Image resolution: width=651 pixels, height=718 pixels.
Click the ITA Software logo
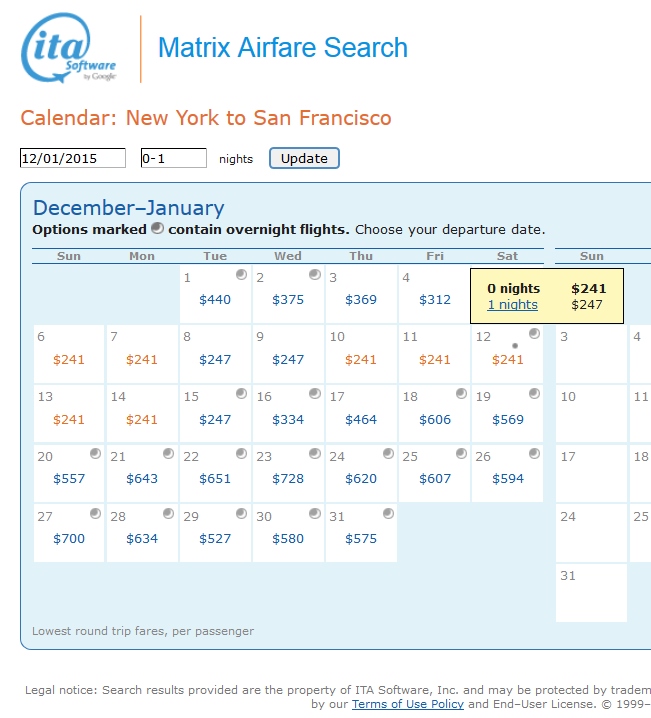pyautogui.click(x=70, y=49)
